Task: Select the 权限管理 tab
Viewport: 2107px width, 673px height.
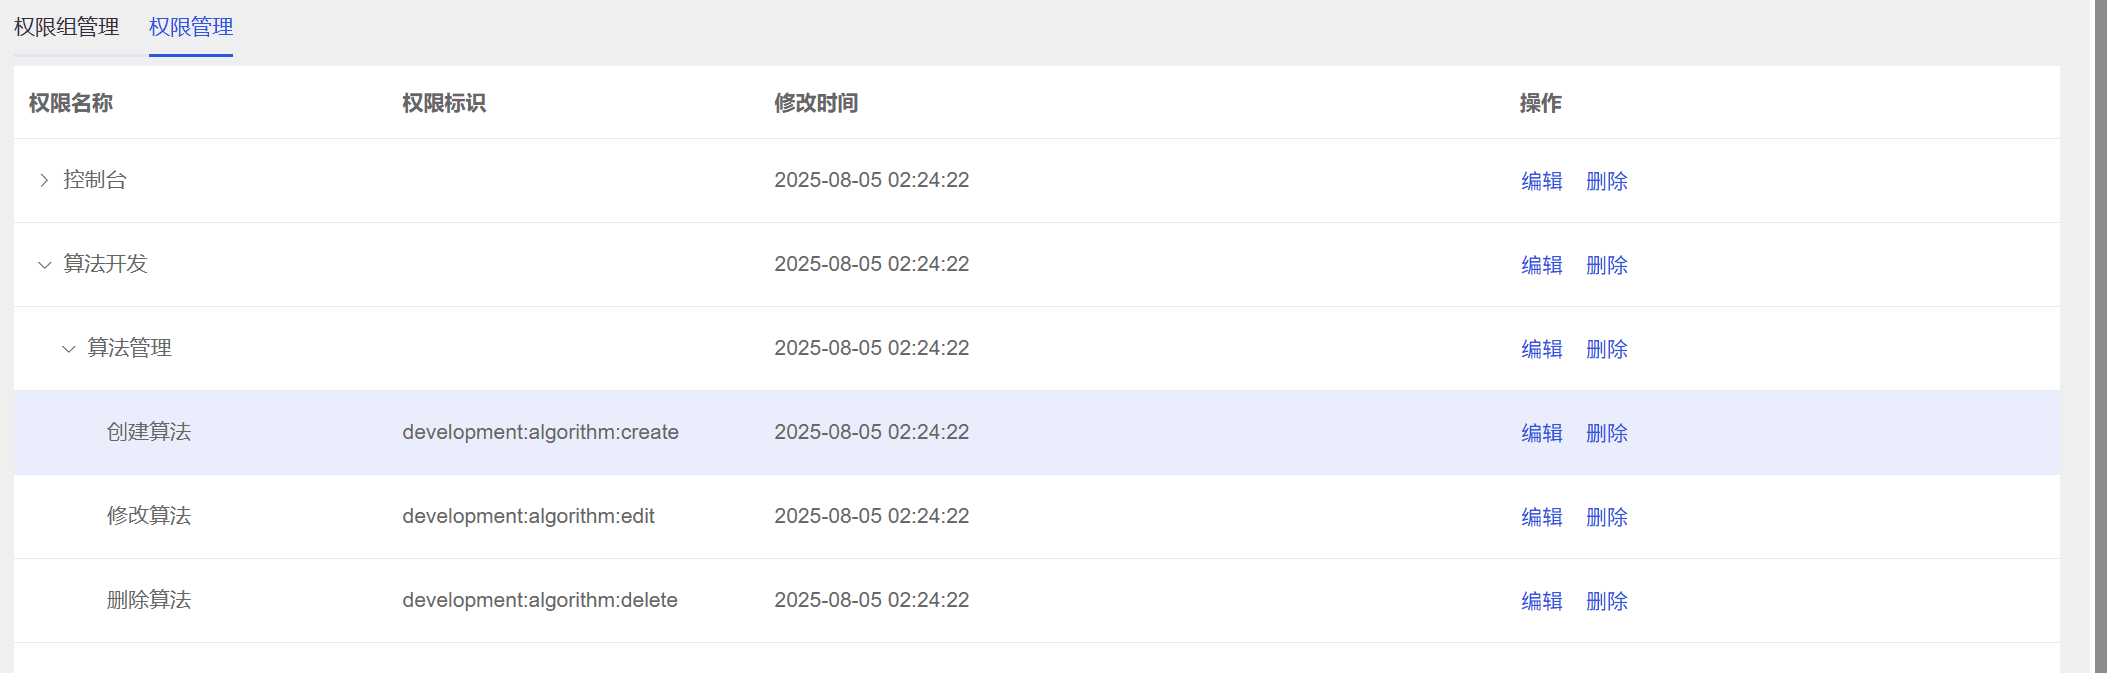Action: 190,27
